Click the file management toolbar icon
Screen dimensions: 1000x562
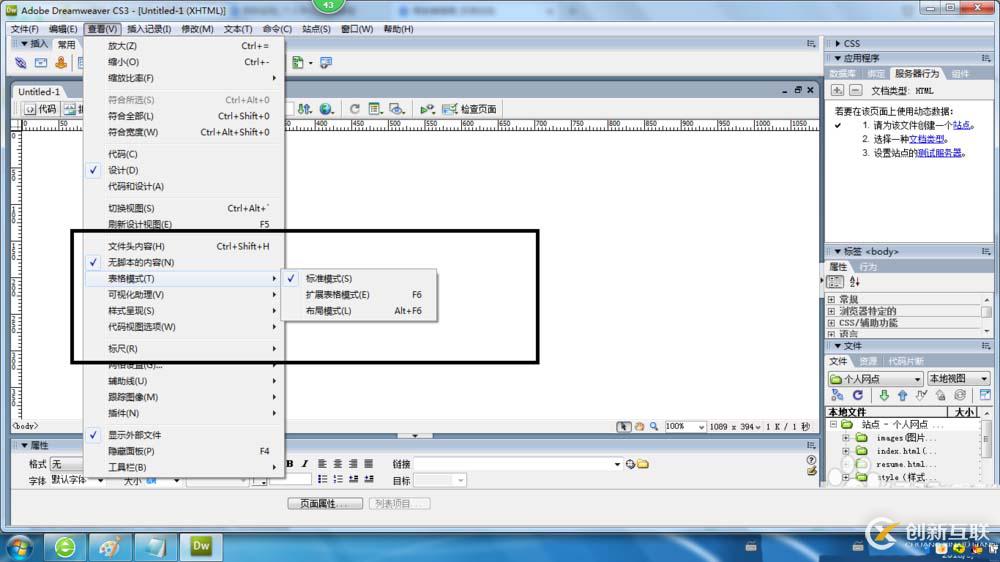[x=305, y=109]
